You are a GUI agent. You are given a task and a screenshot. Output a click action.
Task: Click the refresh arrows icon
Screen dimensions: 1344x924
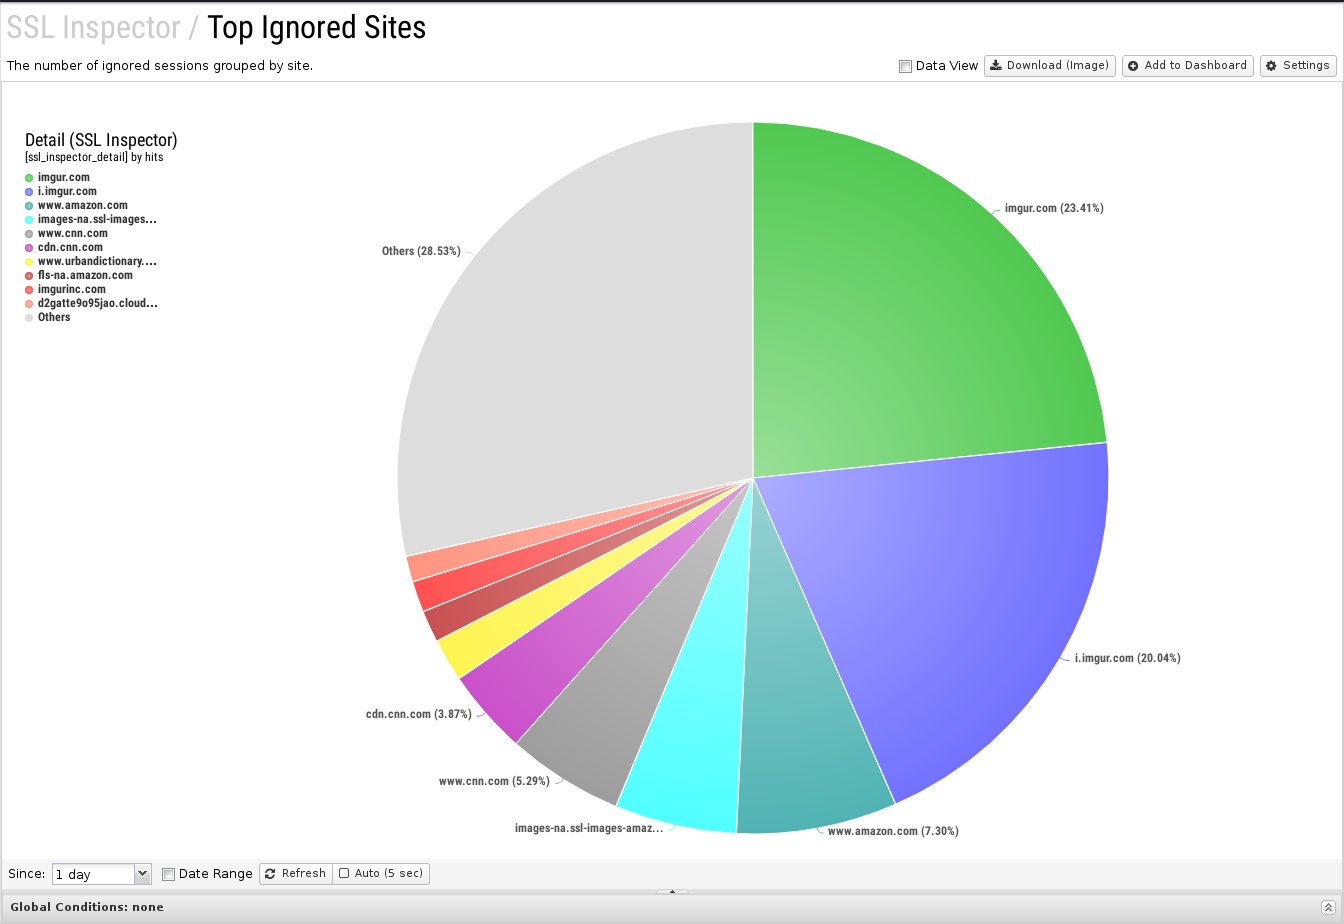click(x=270, y=874)
